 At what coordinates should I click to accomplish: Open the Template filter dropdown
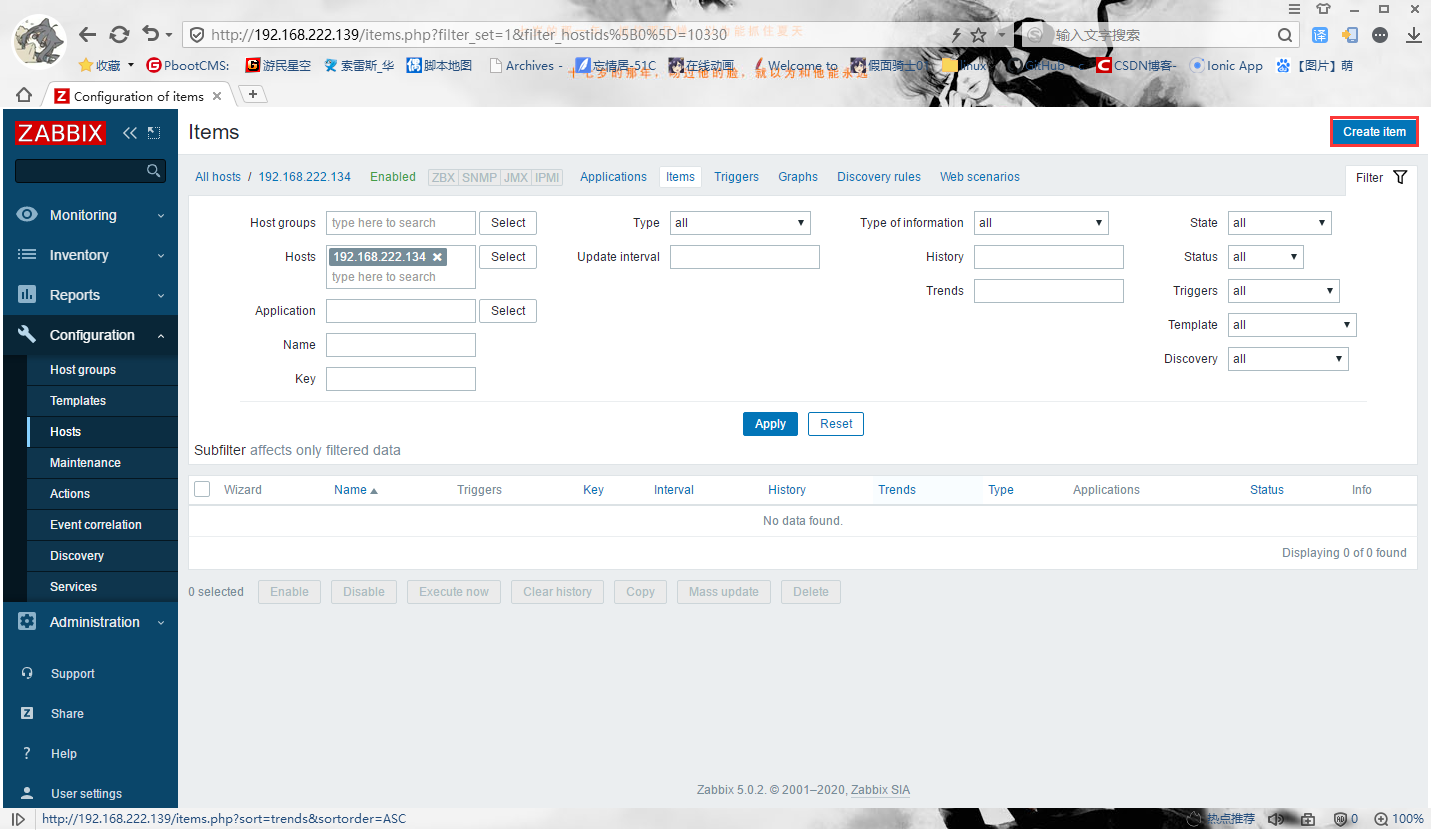point(1292,325)
